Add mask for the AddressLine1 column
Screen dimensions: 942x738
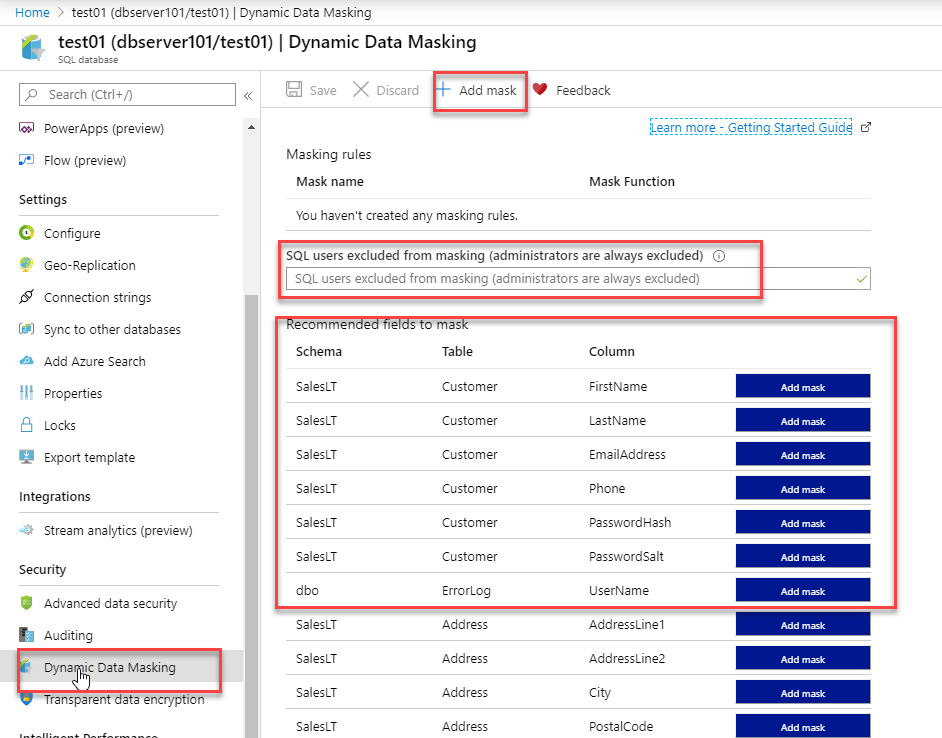tap(803, 624)
